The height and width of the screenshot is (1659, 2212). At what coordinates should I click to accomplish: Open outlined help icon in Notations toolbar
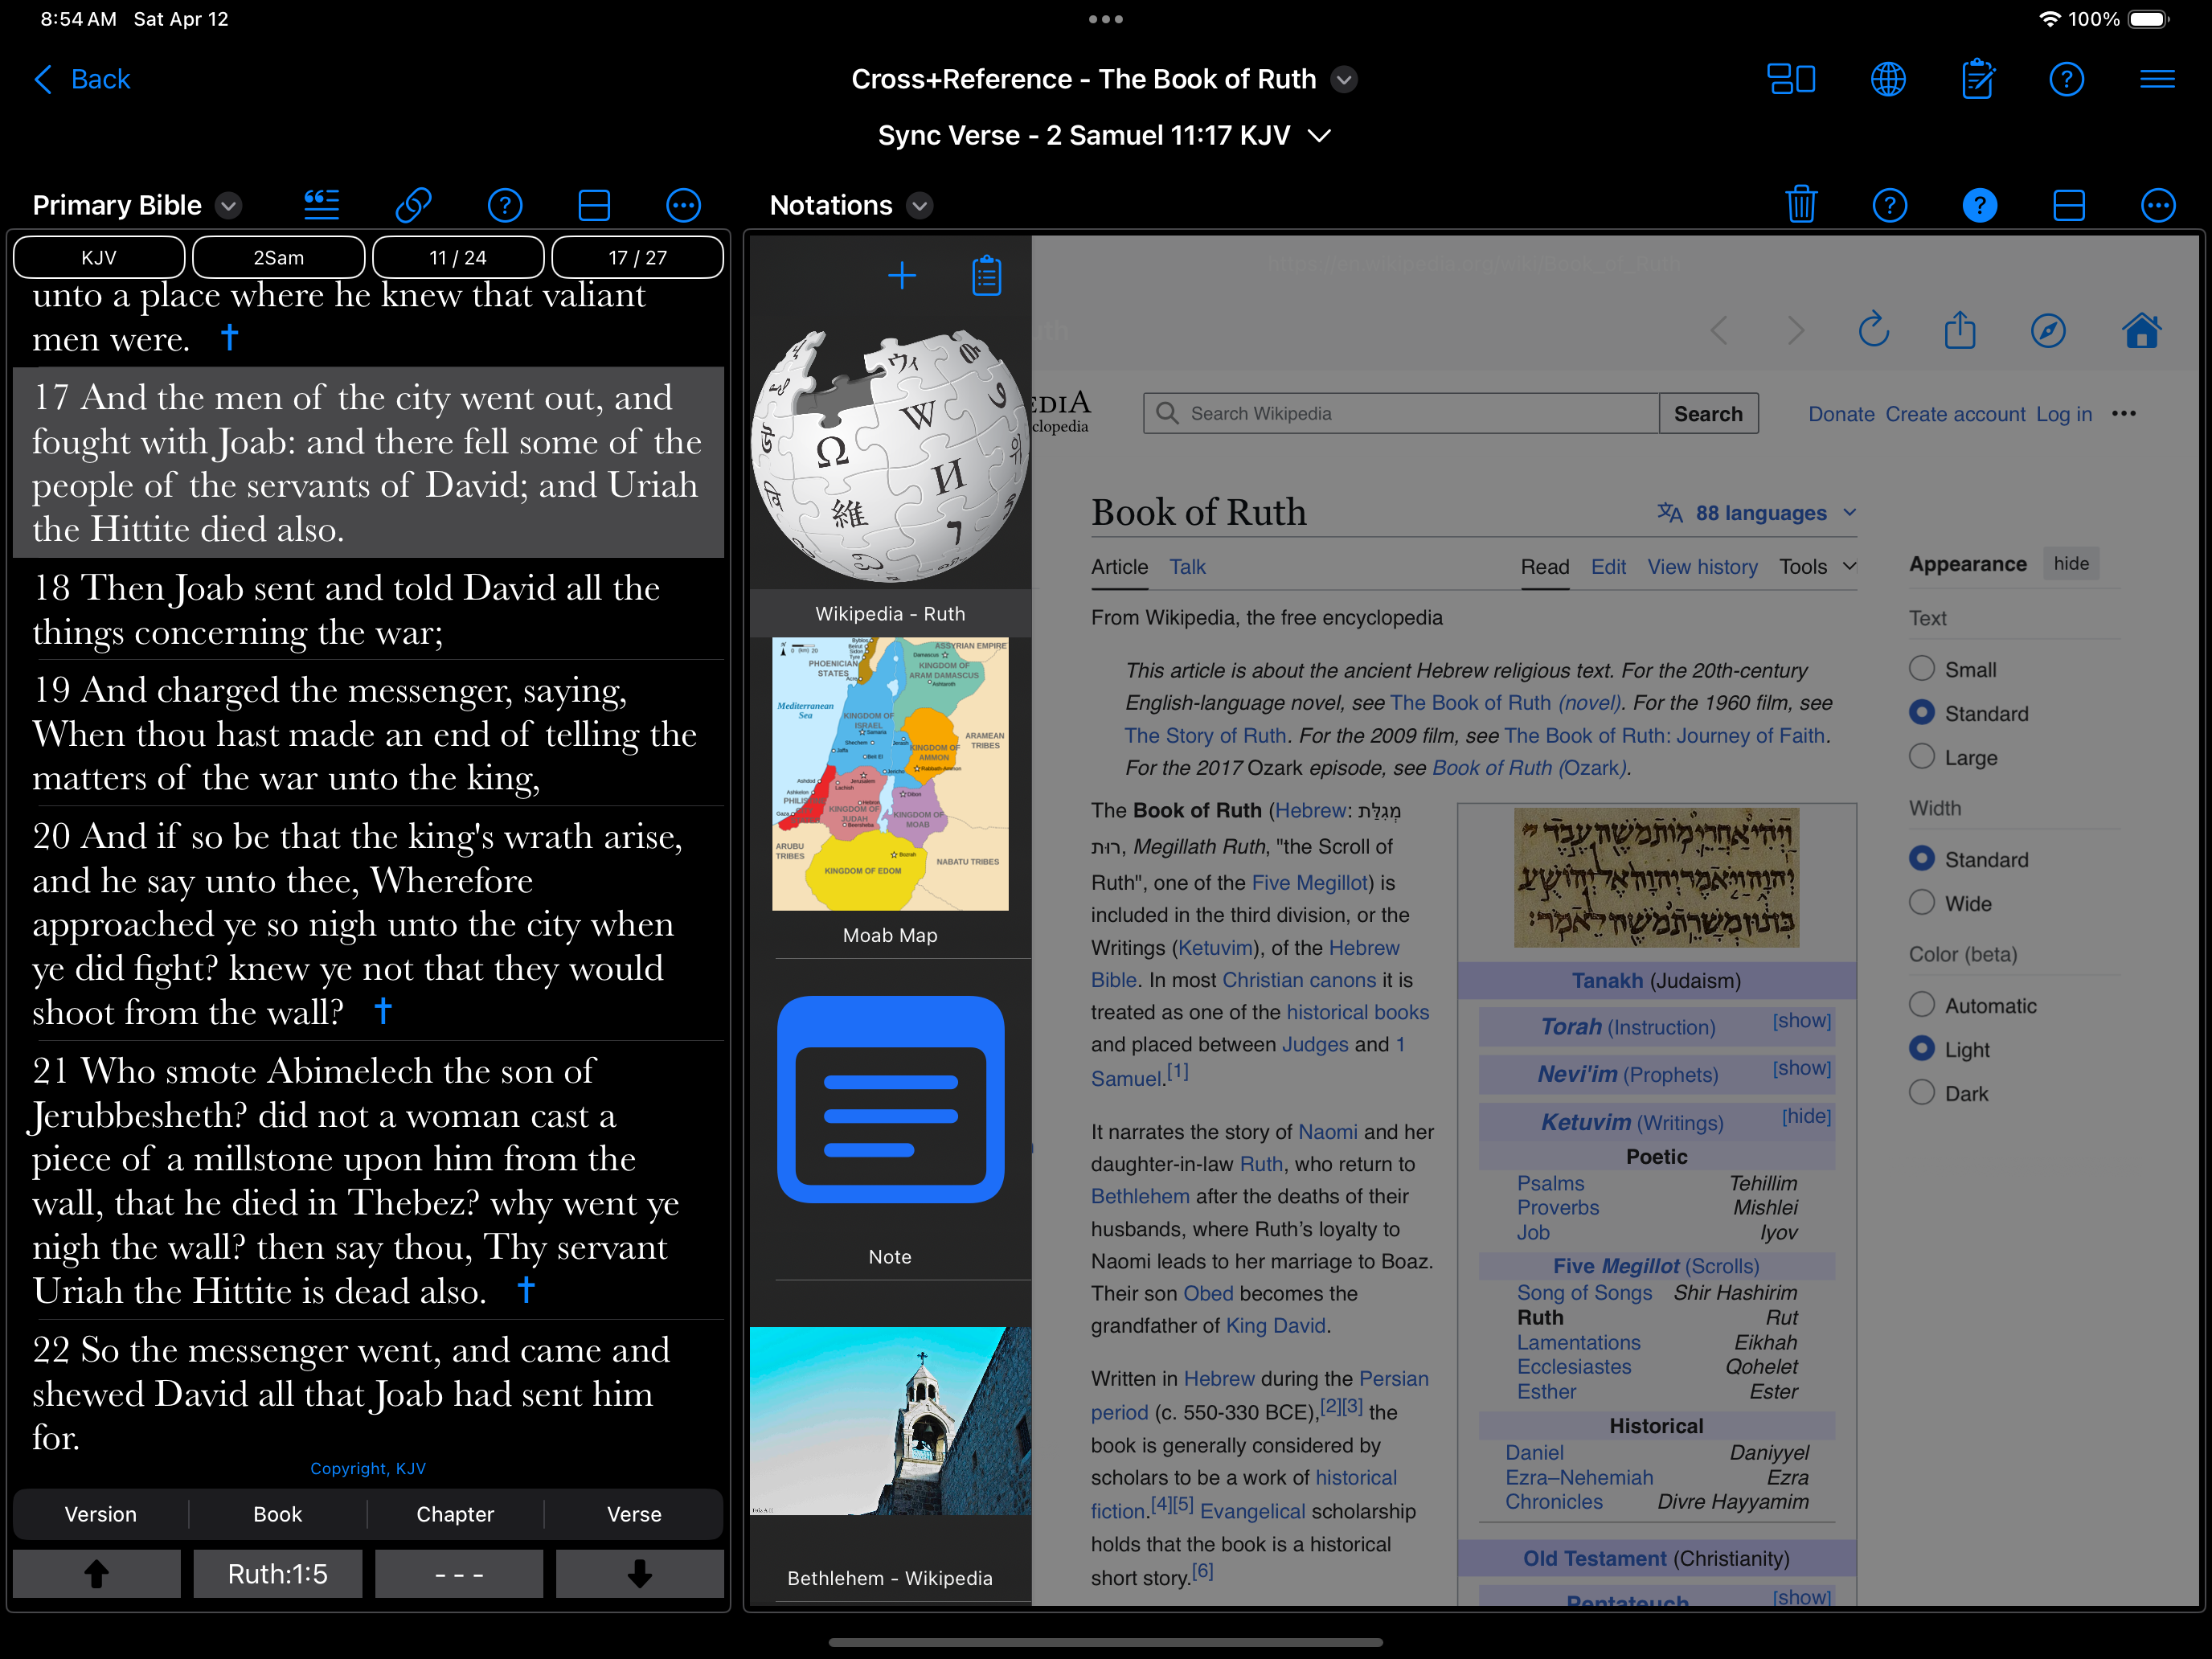pos(1890,205)
